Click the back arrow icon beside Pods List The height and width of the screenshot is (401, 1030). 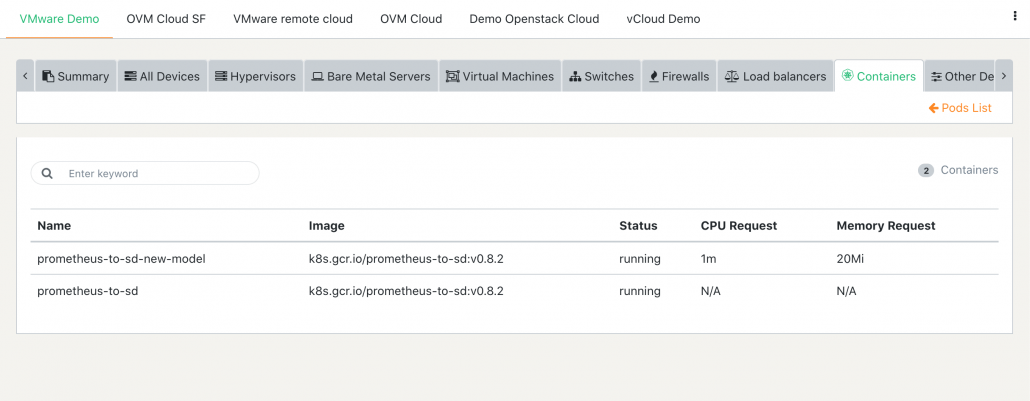[x=933, y=108]
